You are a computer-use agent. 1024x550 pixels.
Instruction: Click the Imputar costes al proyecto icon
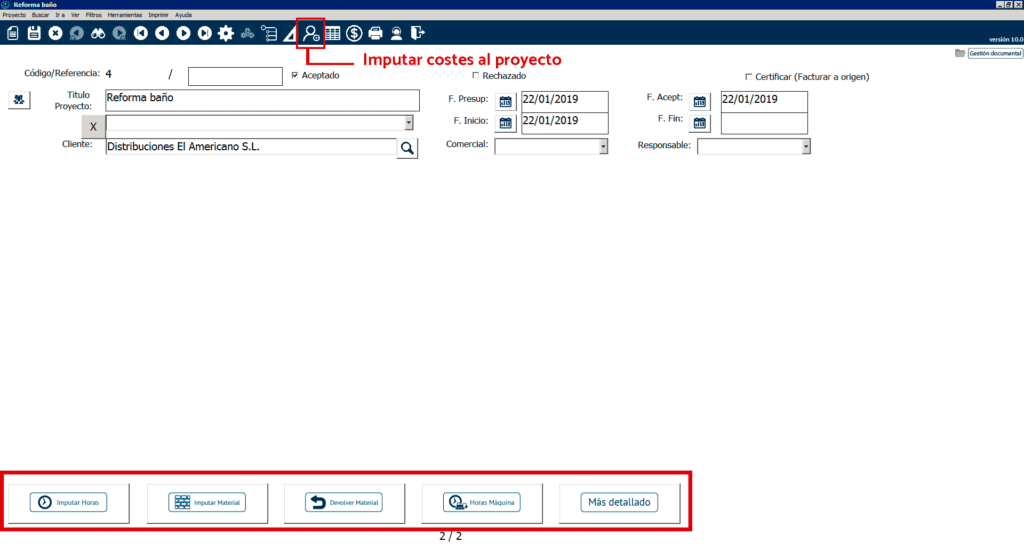pos(311,33)
